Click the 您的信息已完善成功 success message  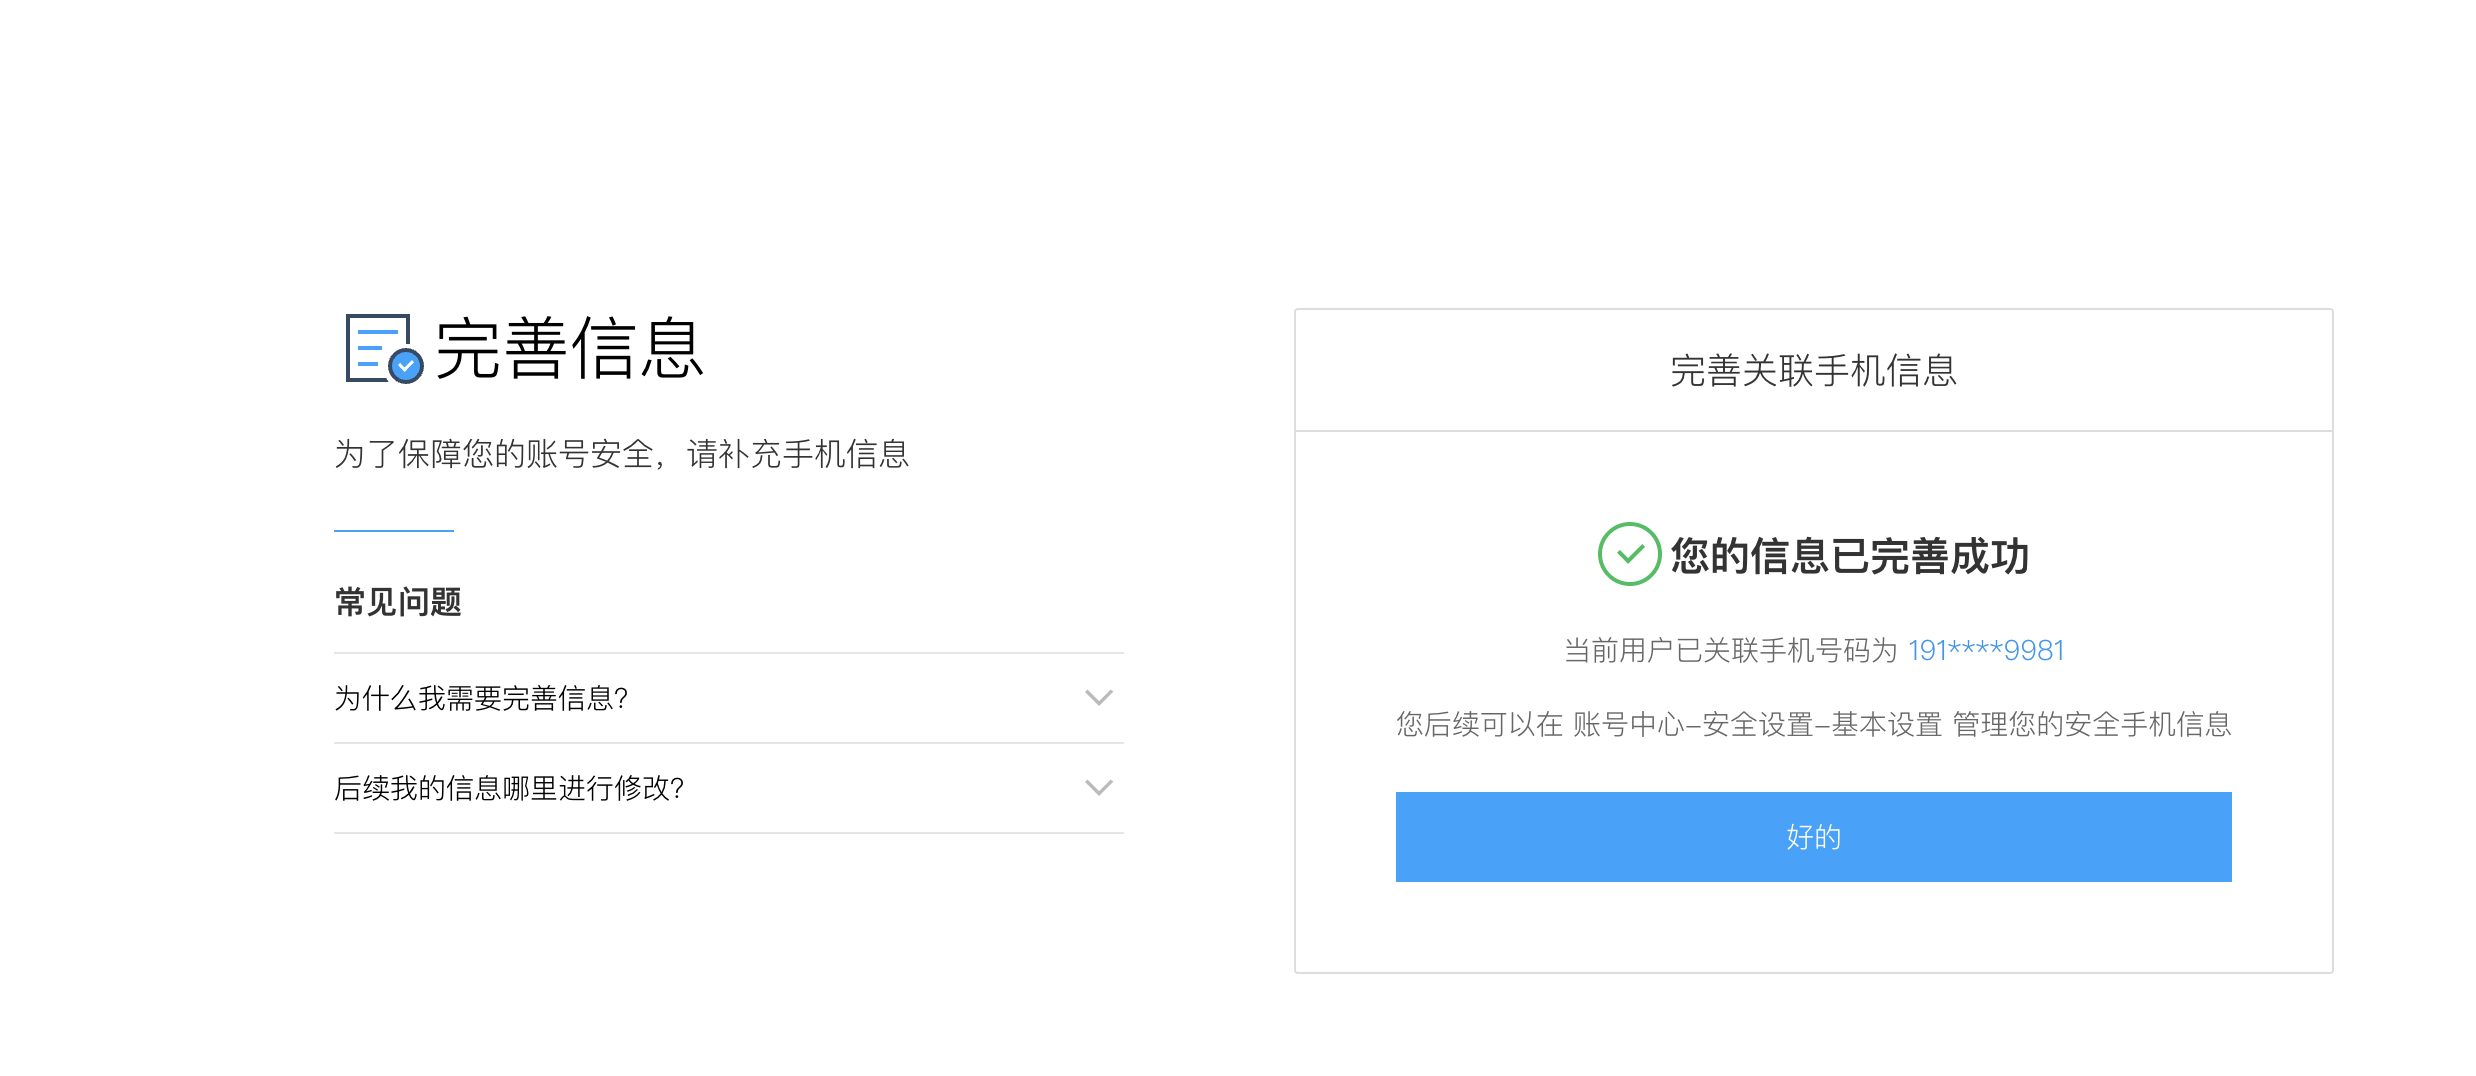coord(1850,556)
